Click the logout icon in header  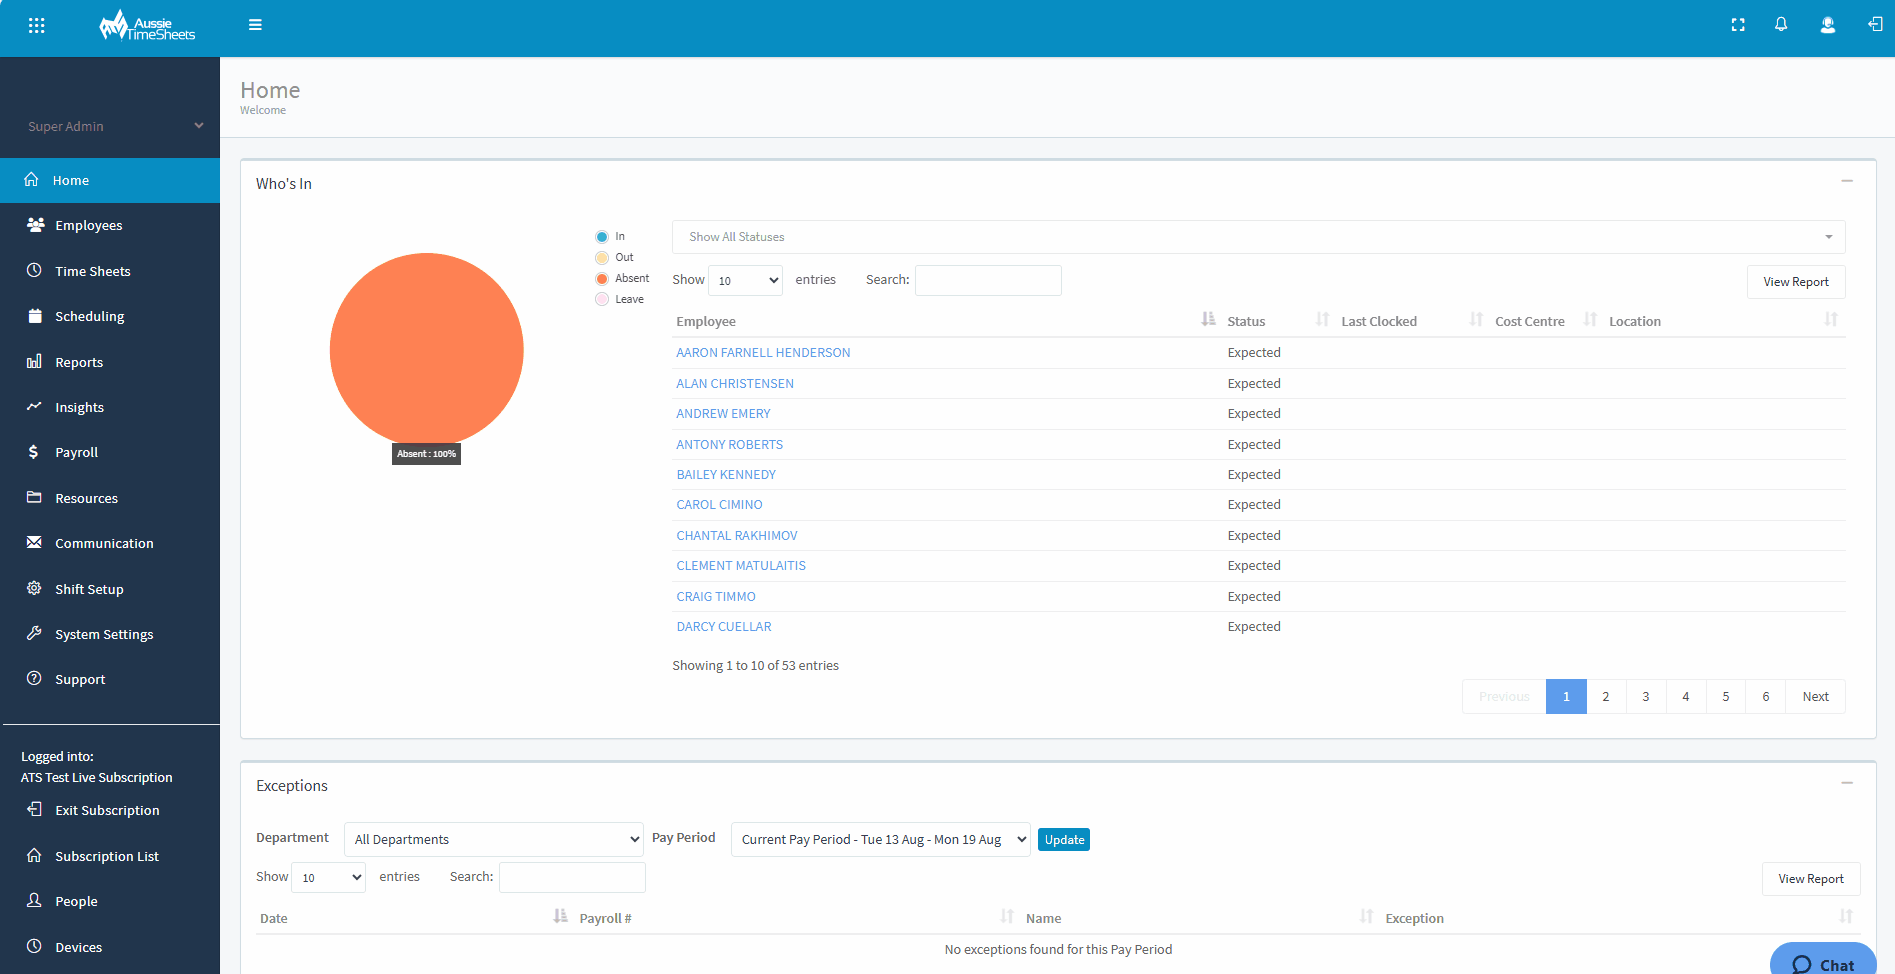(x=1875, y=25)
